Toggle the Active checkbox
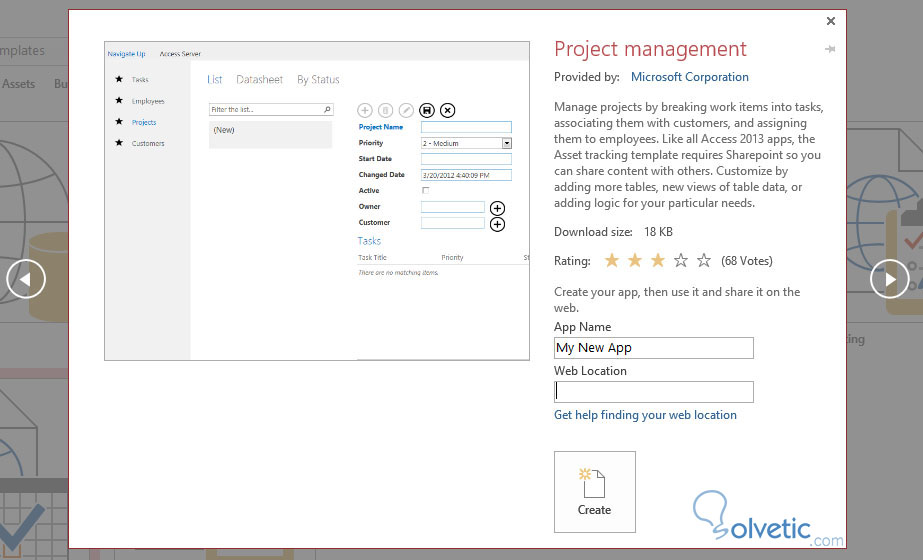The width and height of the screenshot is (923, 560). (x=426, y=190)
